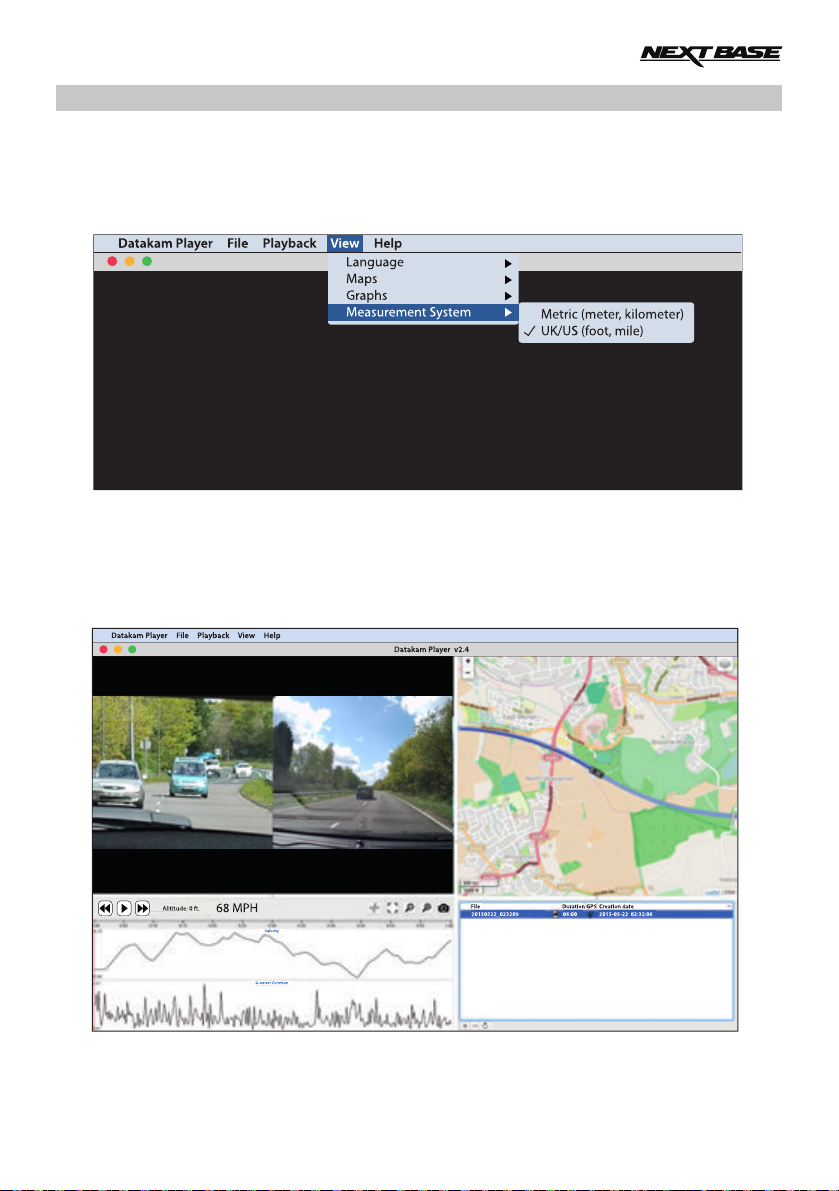The image size is (839, 1191).
Task: Click the minus icon below the file list
Action: click(475, 1026)
